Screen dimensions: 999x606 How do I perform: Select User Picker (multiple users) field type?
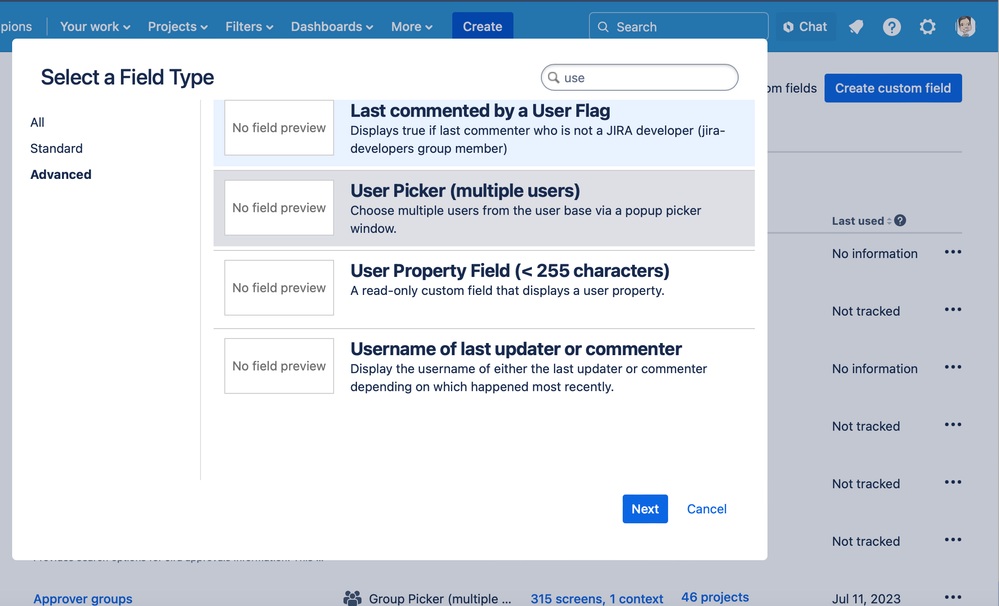[484, 208]
